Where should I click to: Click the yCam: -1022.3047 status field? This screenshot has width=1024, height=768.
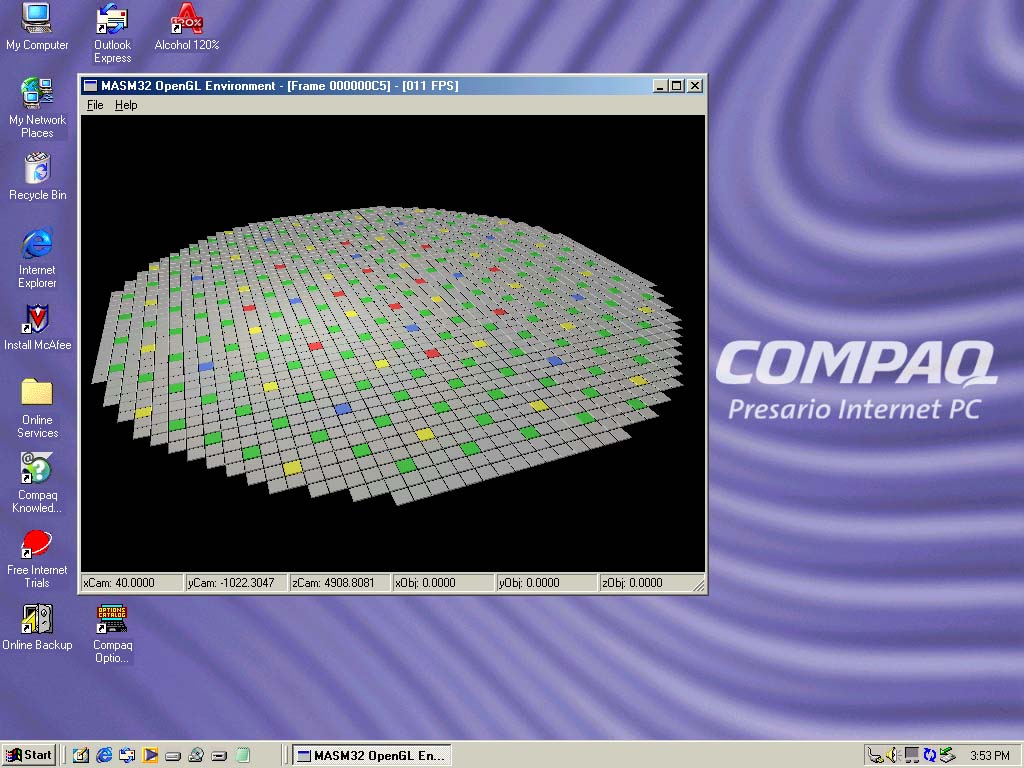[236, 583]
